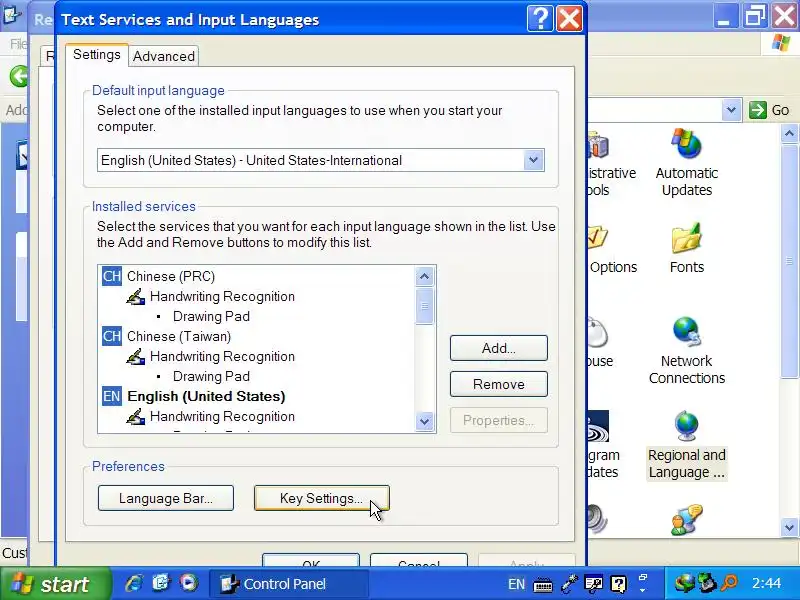The height and width of the screenshot is (600, 800).
Task: Click the system clock showing 2:44
Action: [766, 583]
